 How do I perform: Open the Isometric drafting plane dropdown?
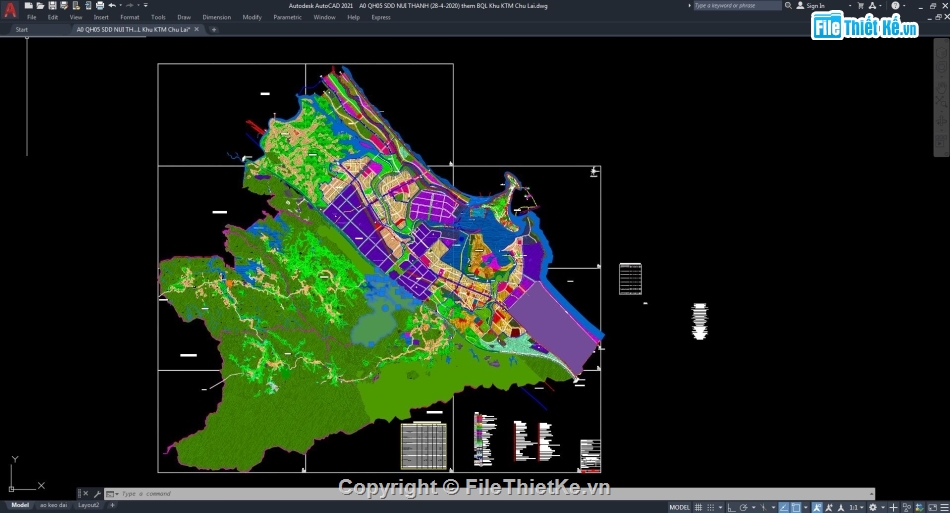pyautogui.click(x=774, y=507)
